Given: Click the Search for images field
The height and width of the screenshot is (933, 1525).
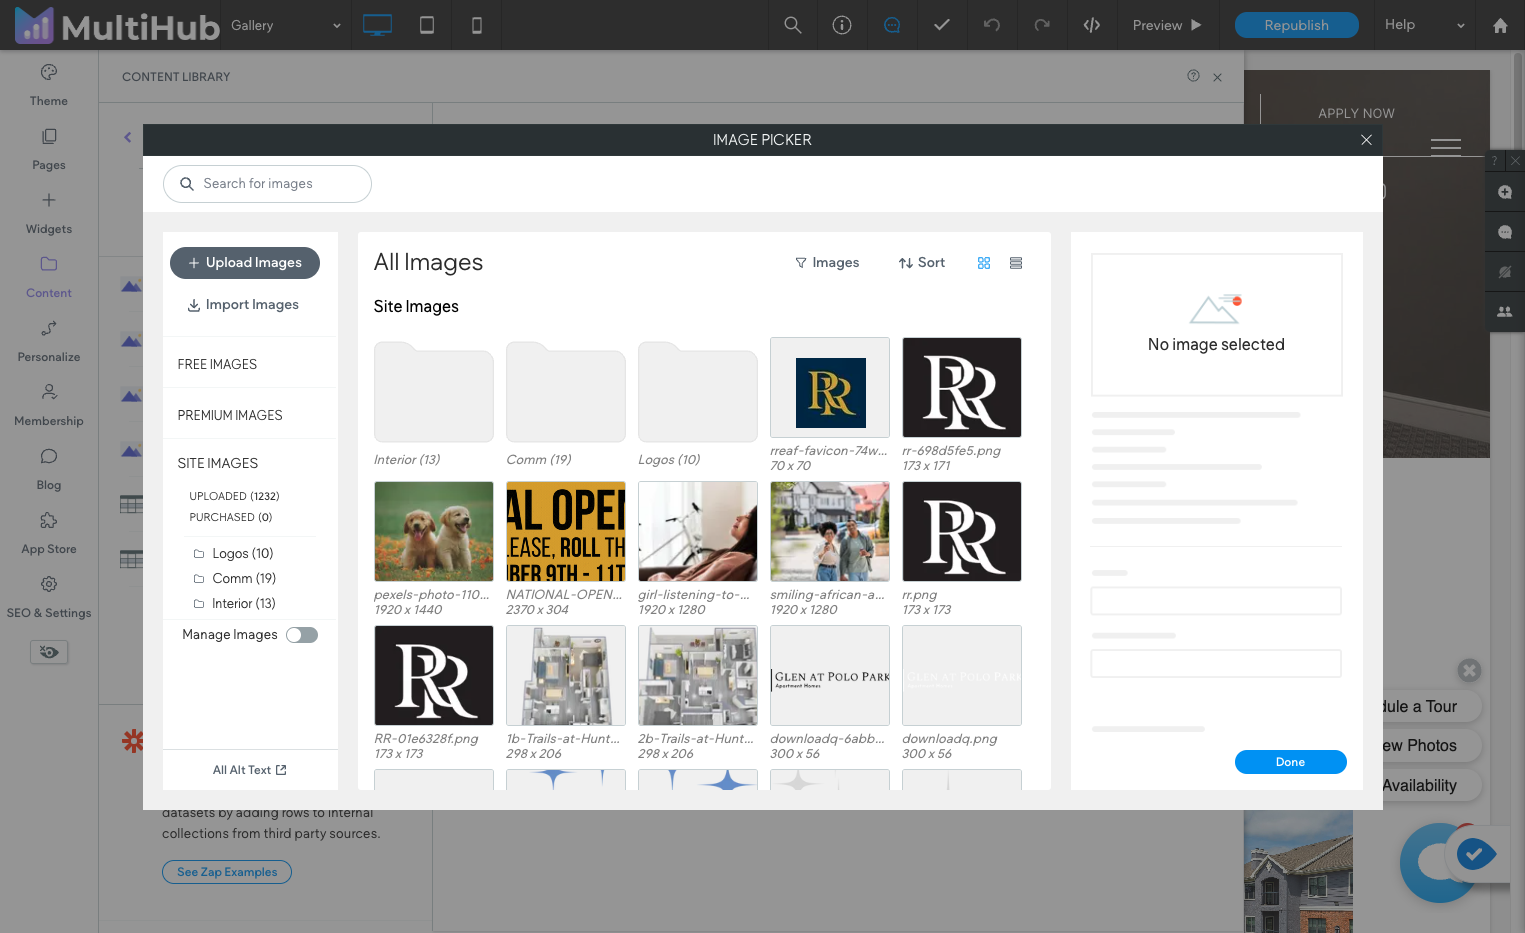Looking at the screenshot, I should (267, 184).
